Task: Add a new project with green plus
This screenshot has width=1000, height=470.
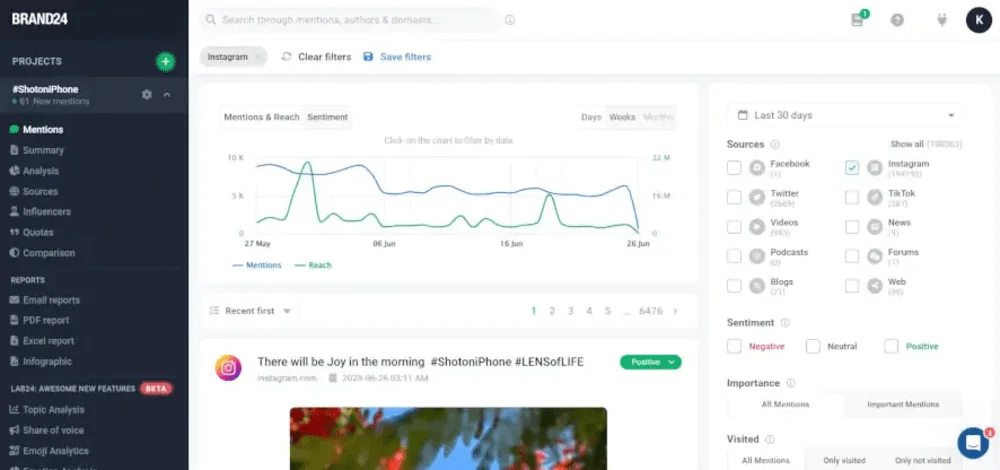Action: point(165,61)
